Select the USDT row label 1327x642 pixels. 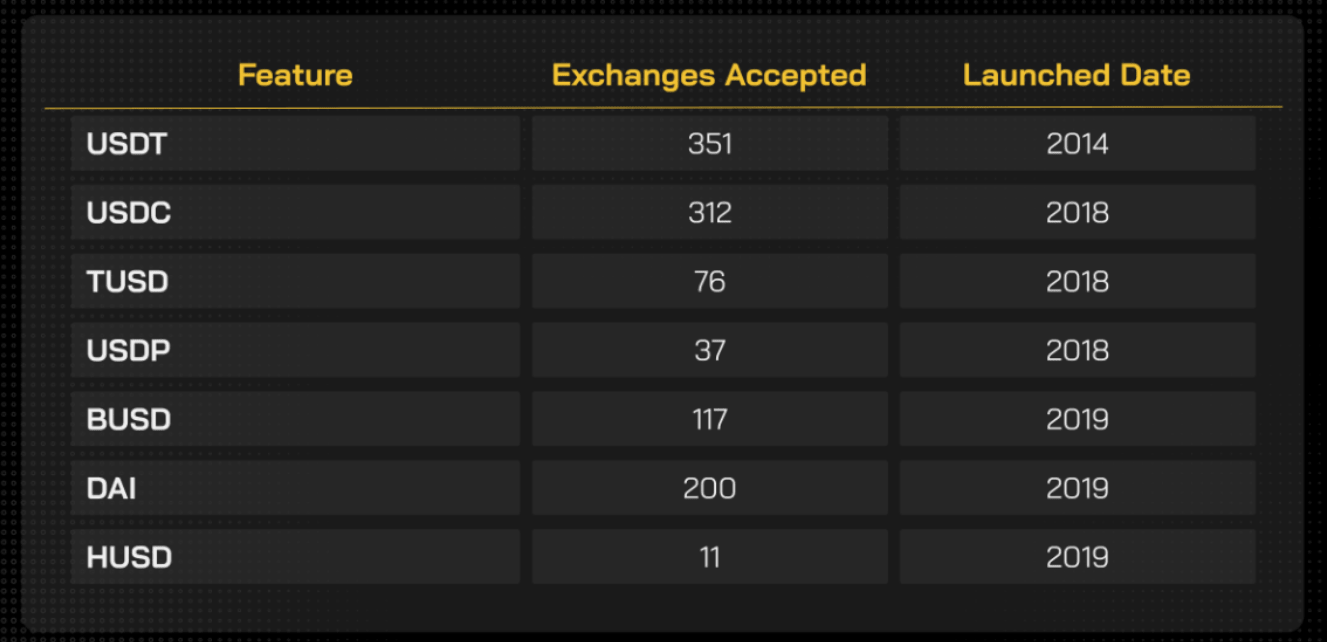[x=127, y=144]
